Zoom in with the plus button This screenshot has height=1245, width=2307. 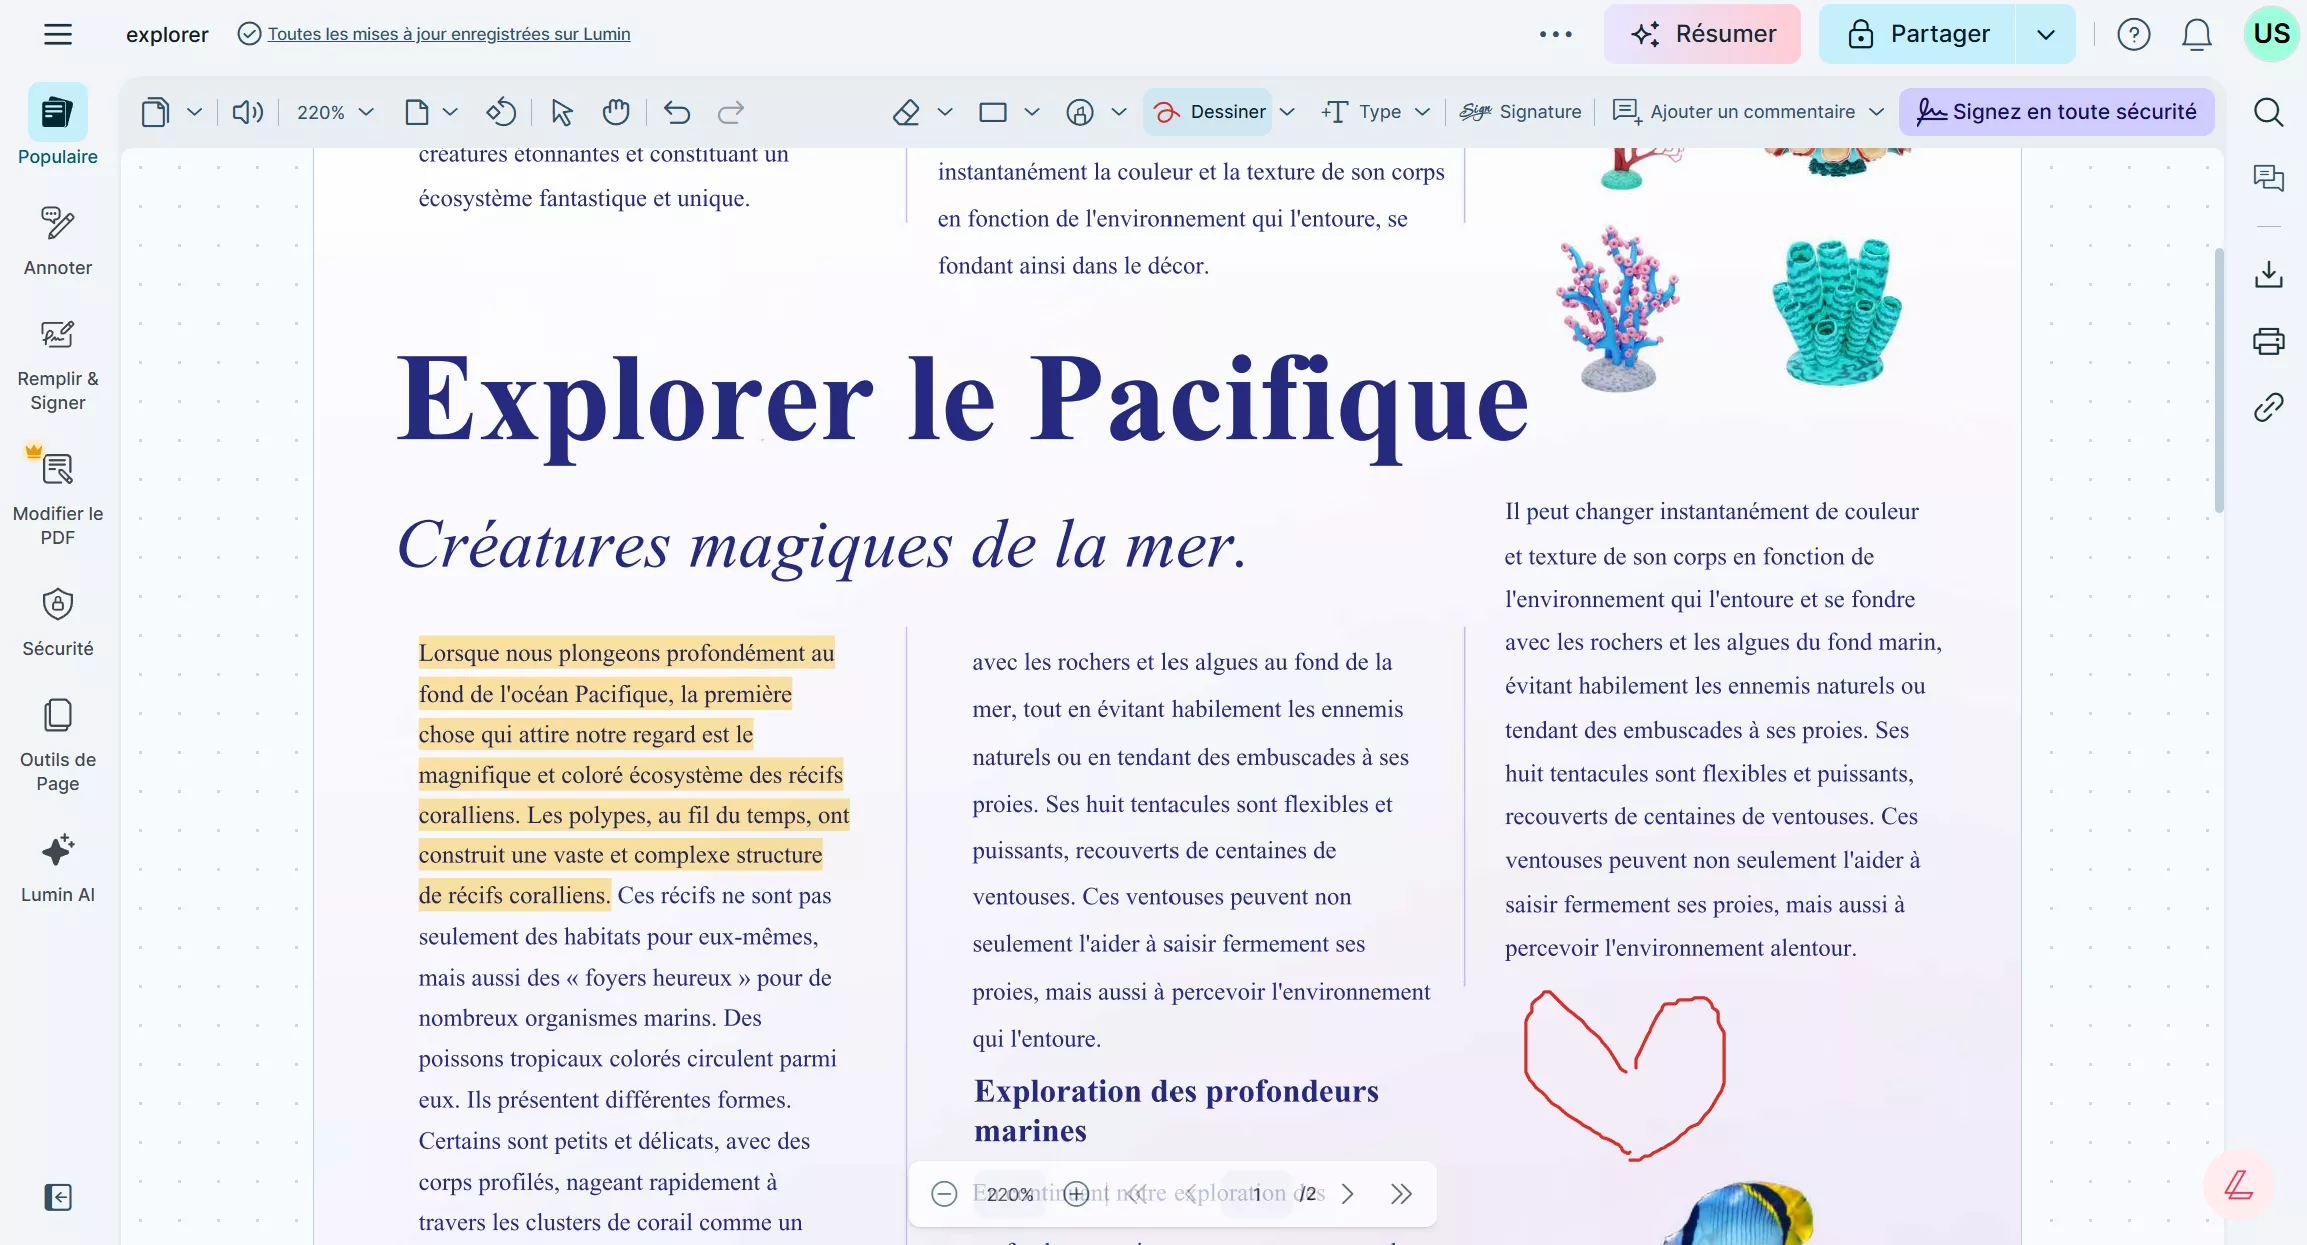pos(1076,1194)
